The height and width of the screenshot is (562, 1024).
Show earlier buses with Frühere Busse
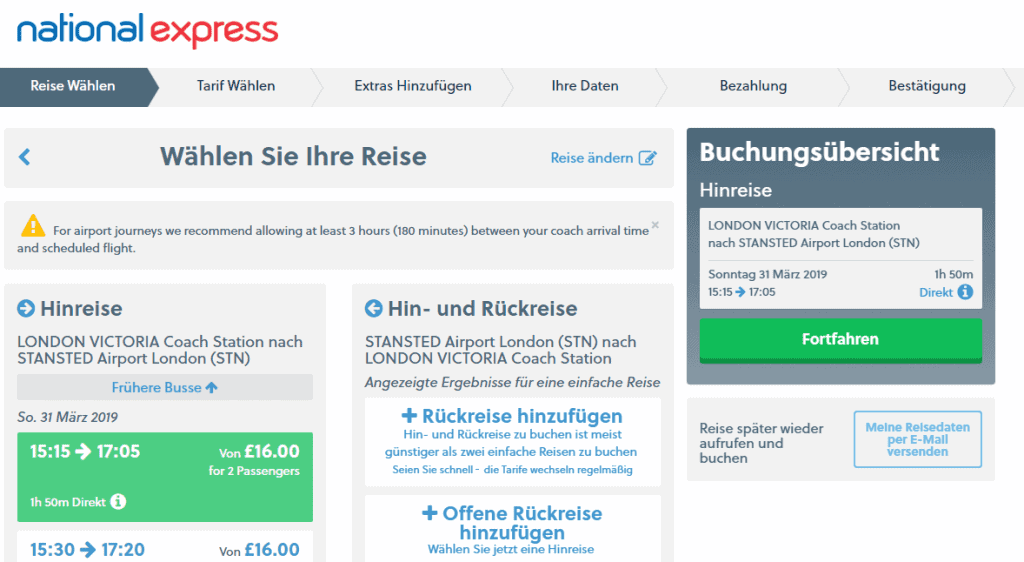click(x=165, y=387)
